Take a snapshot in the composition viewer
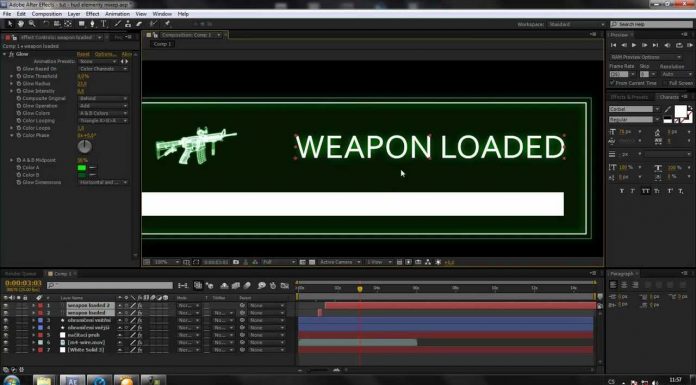 [x=236, y=262]
